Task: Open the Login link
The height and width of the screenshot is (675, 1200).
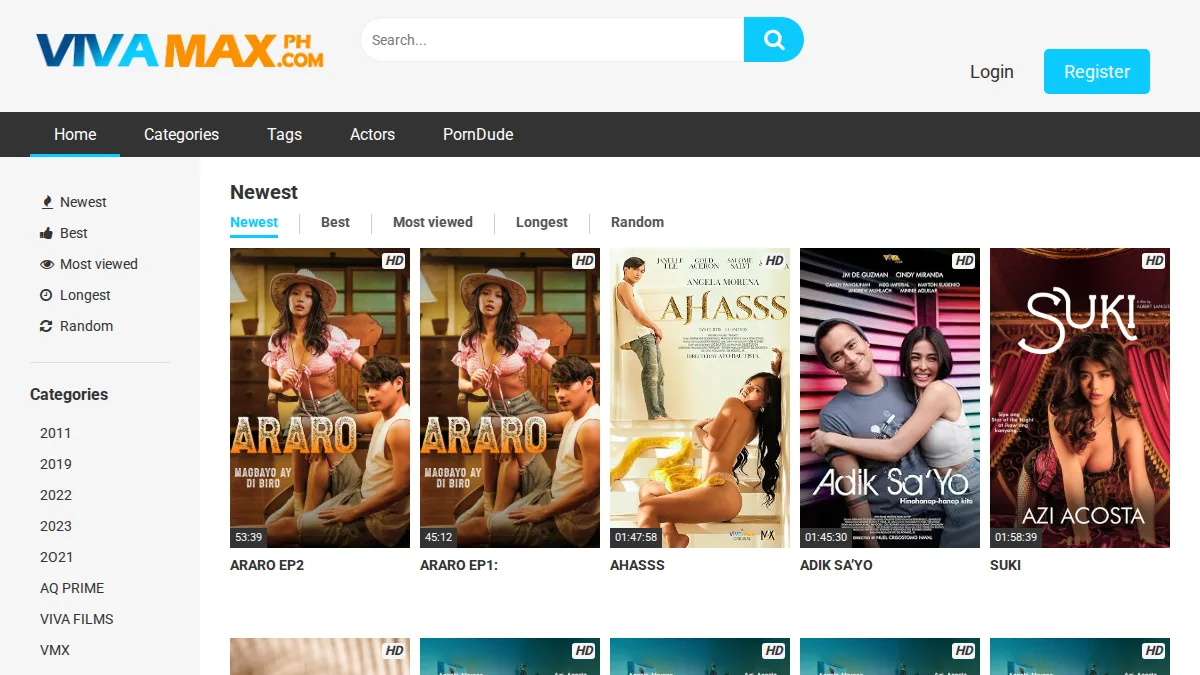Action: coord(992,72)
